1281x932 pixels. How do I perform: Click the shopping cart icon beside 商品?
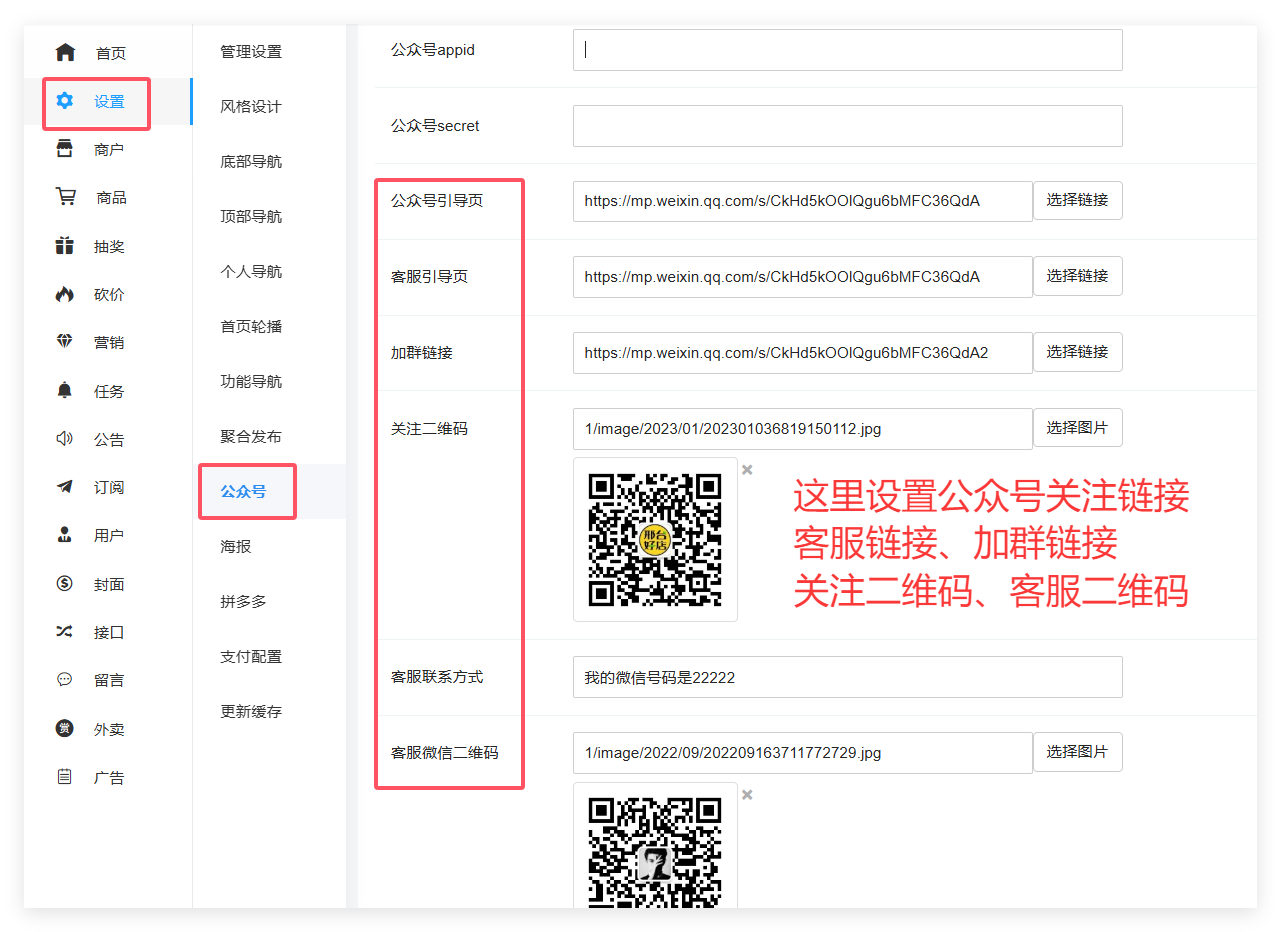(65, 197)
